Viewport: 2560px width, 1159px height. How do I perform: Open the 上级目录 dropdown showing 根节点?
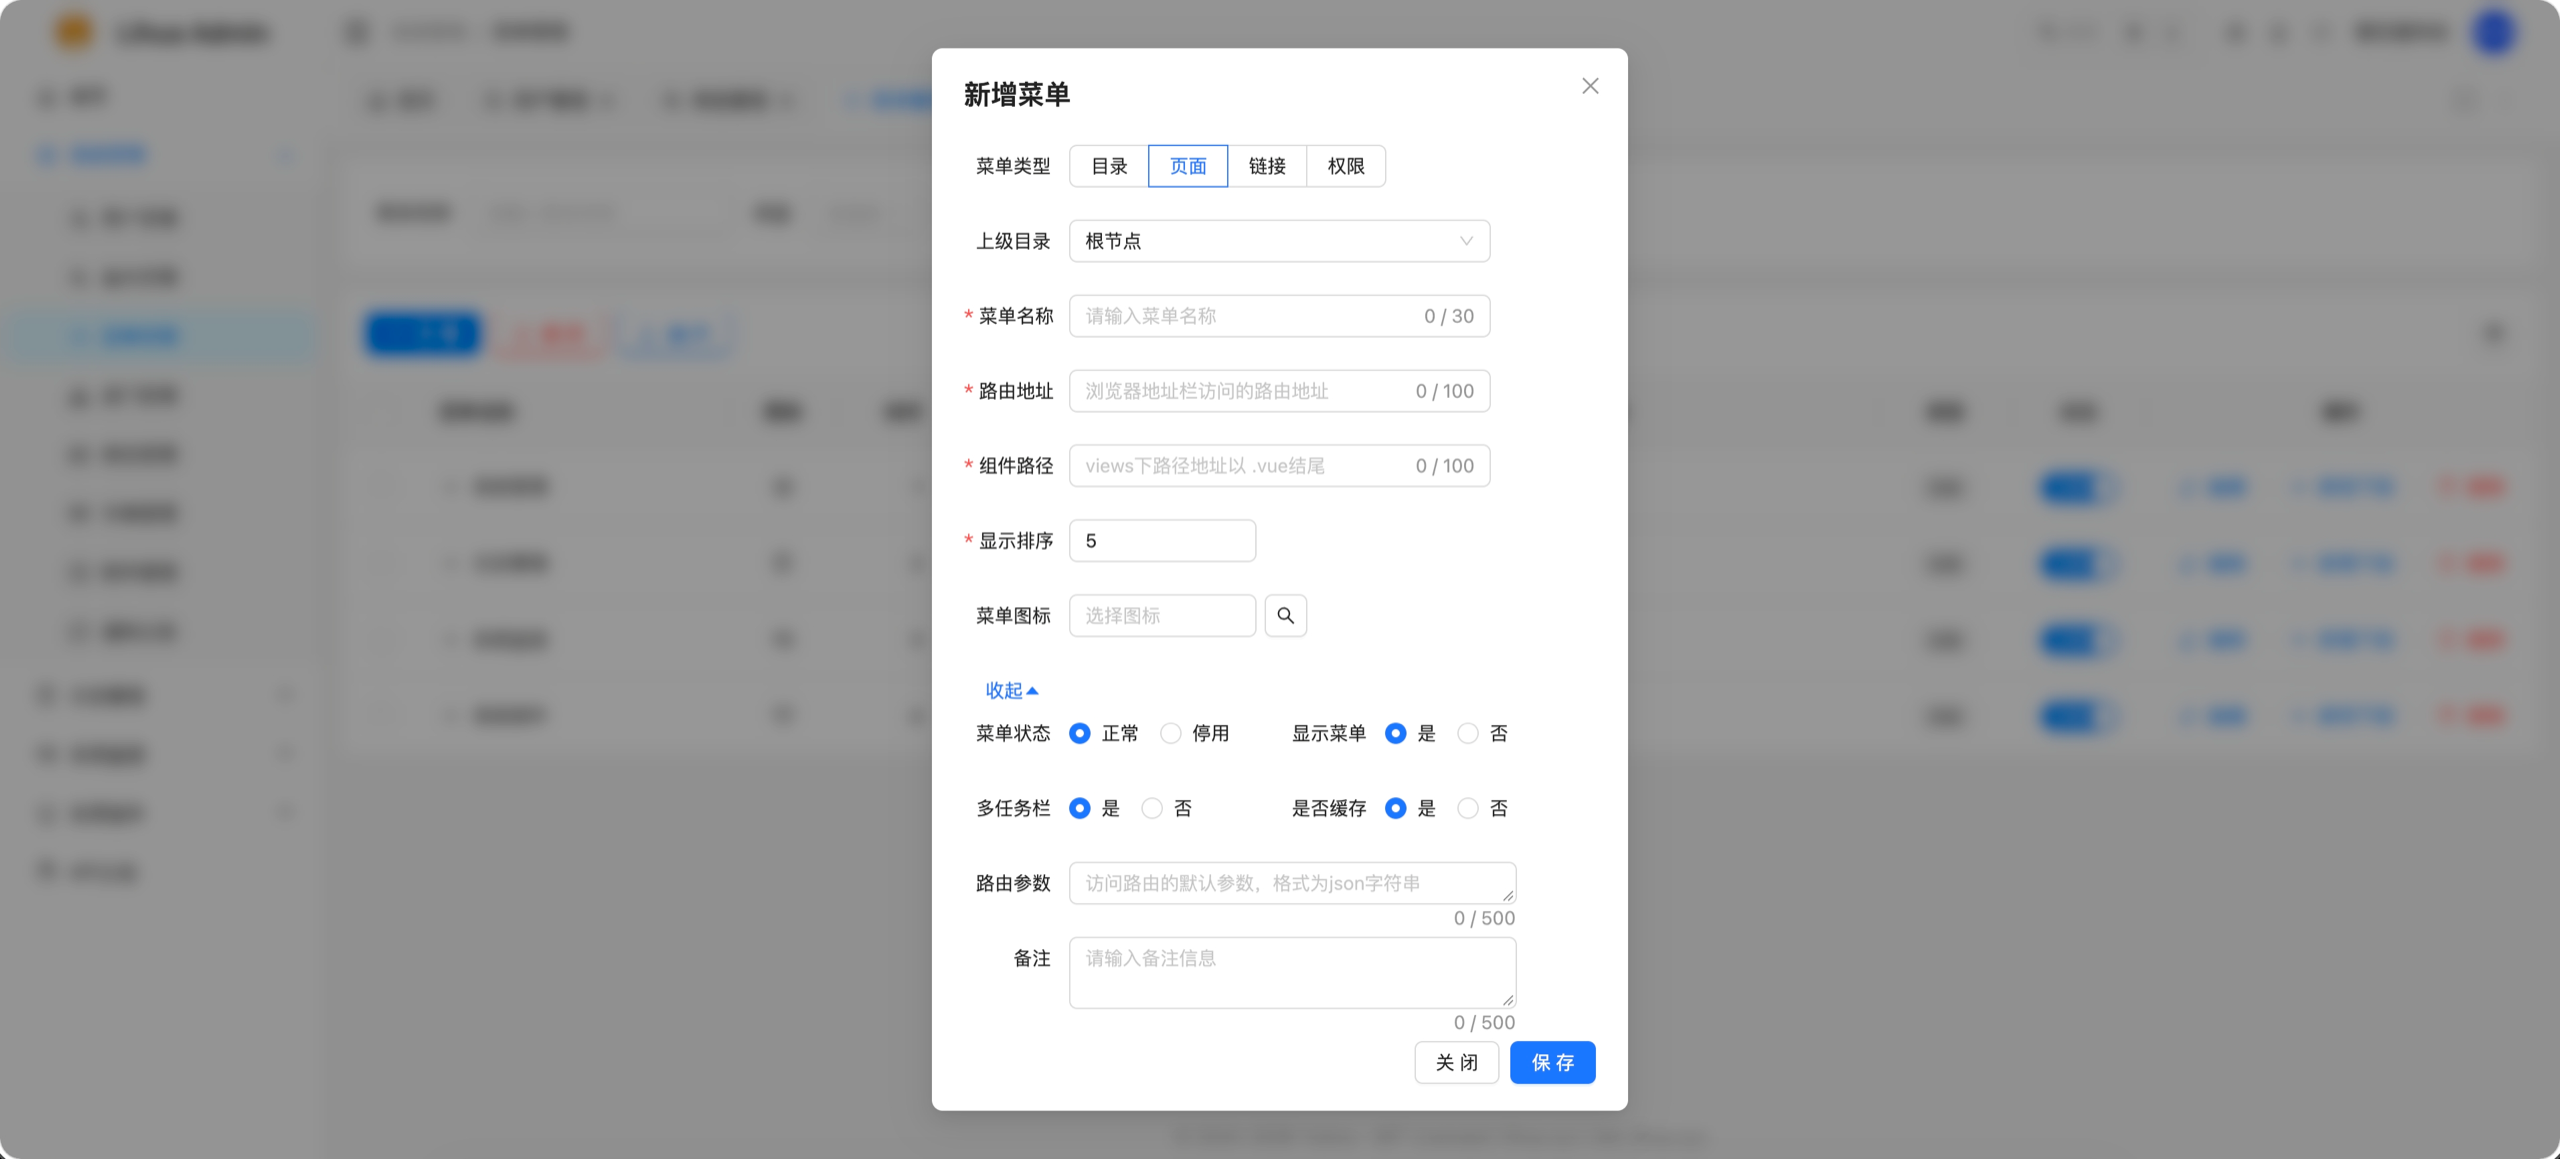[x=1280, y=241]
